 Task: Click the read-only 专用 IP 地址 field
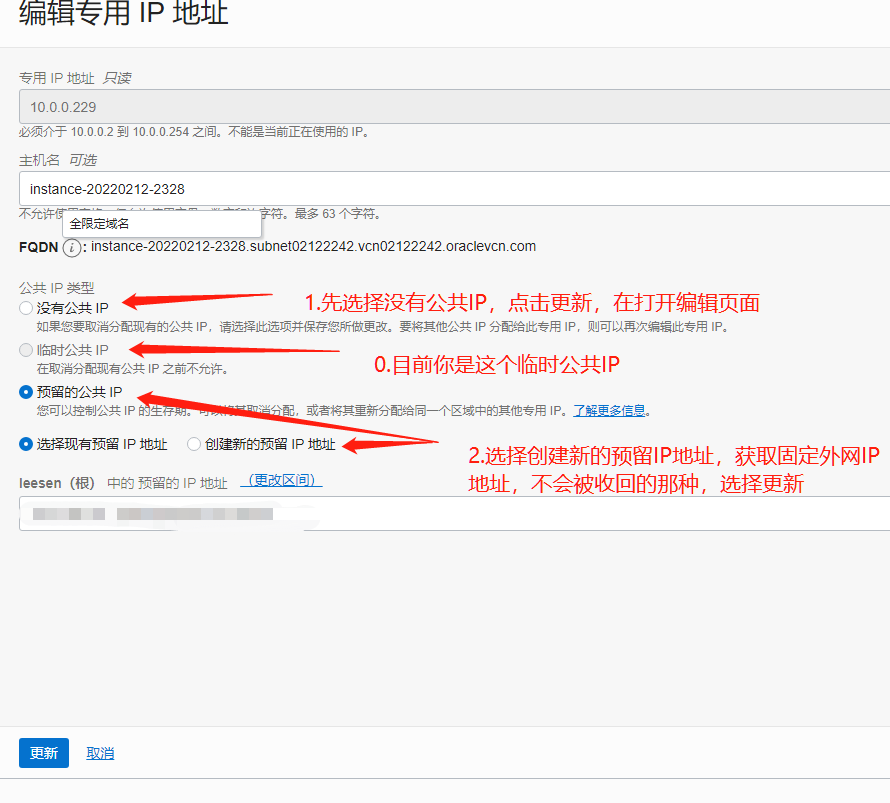coord(454,106)
